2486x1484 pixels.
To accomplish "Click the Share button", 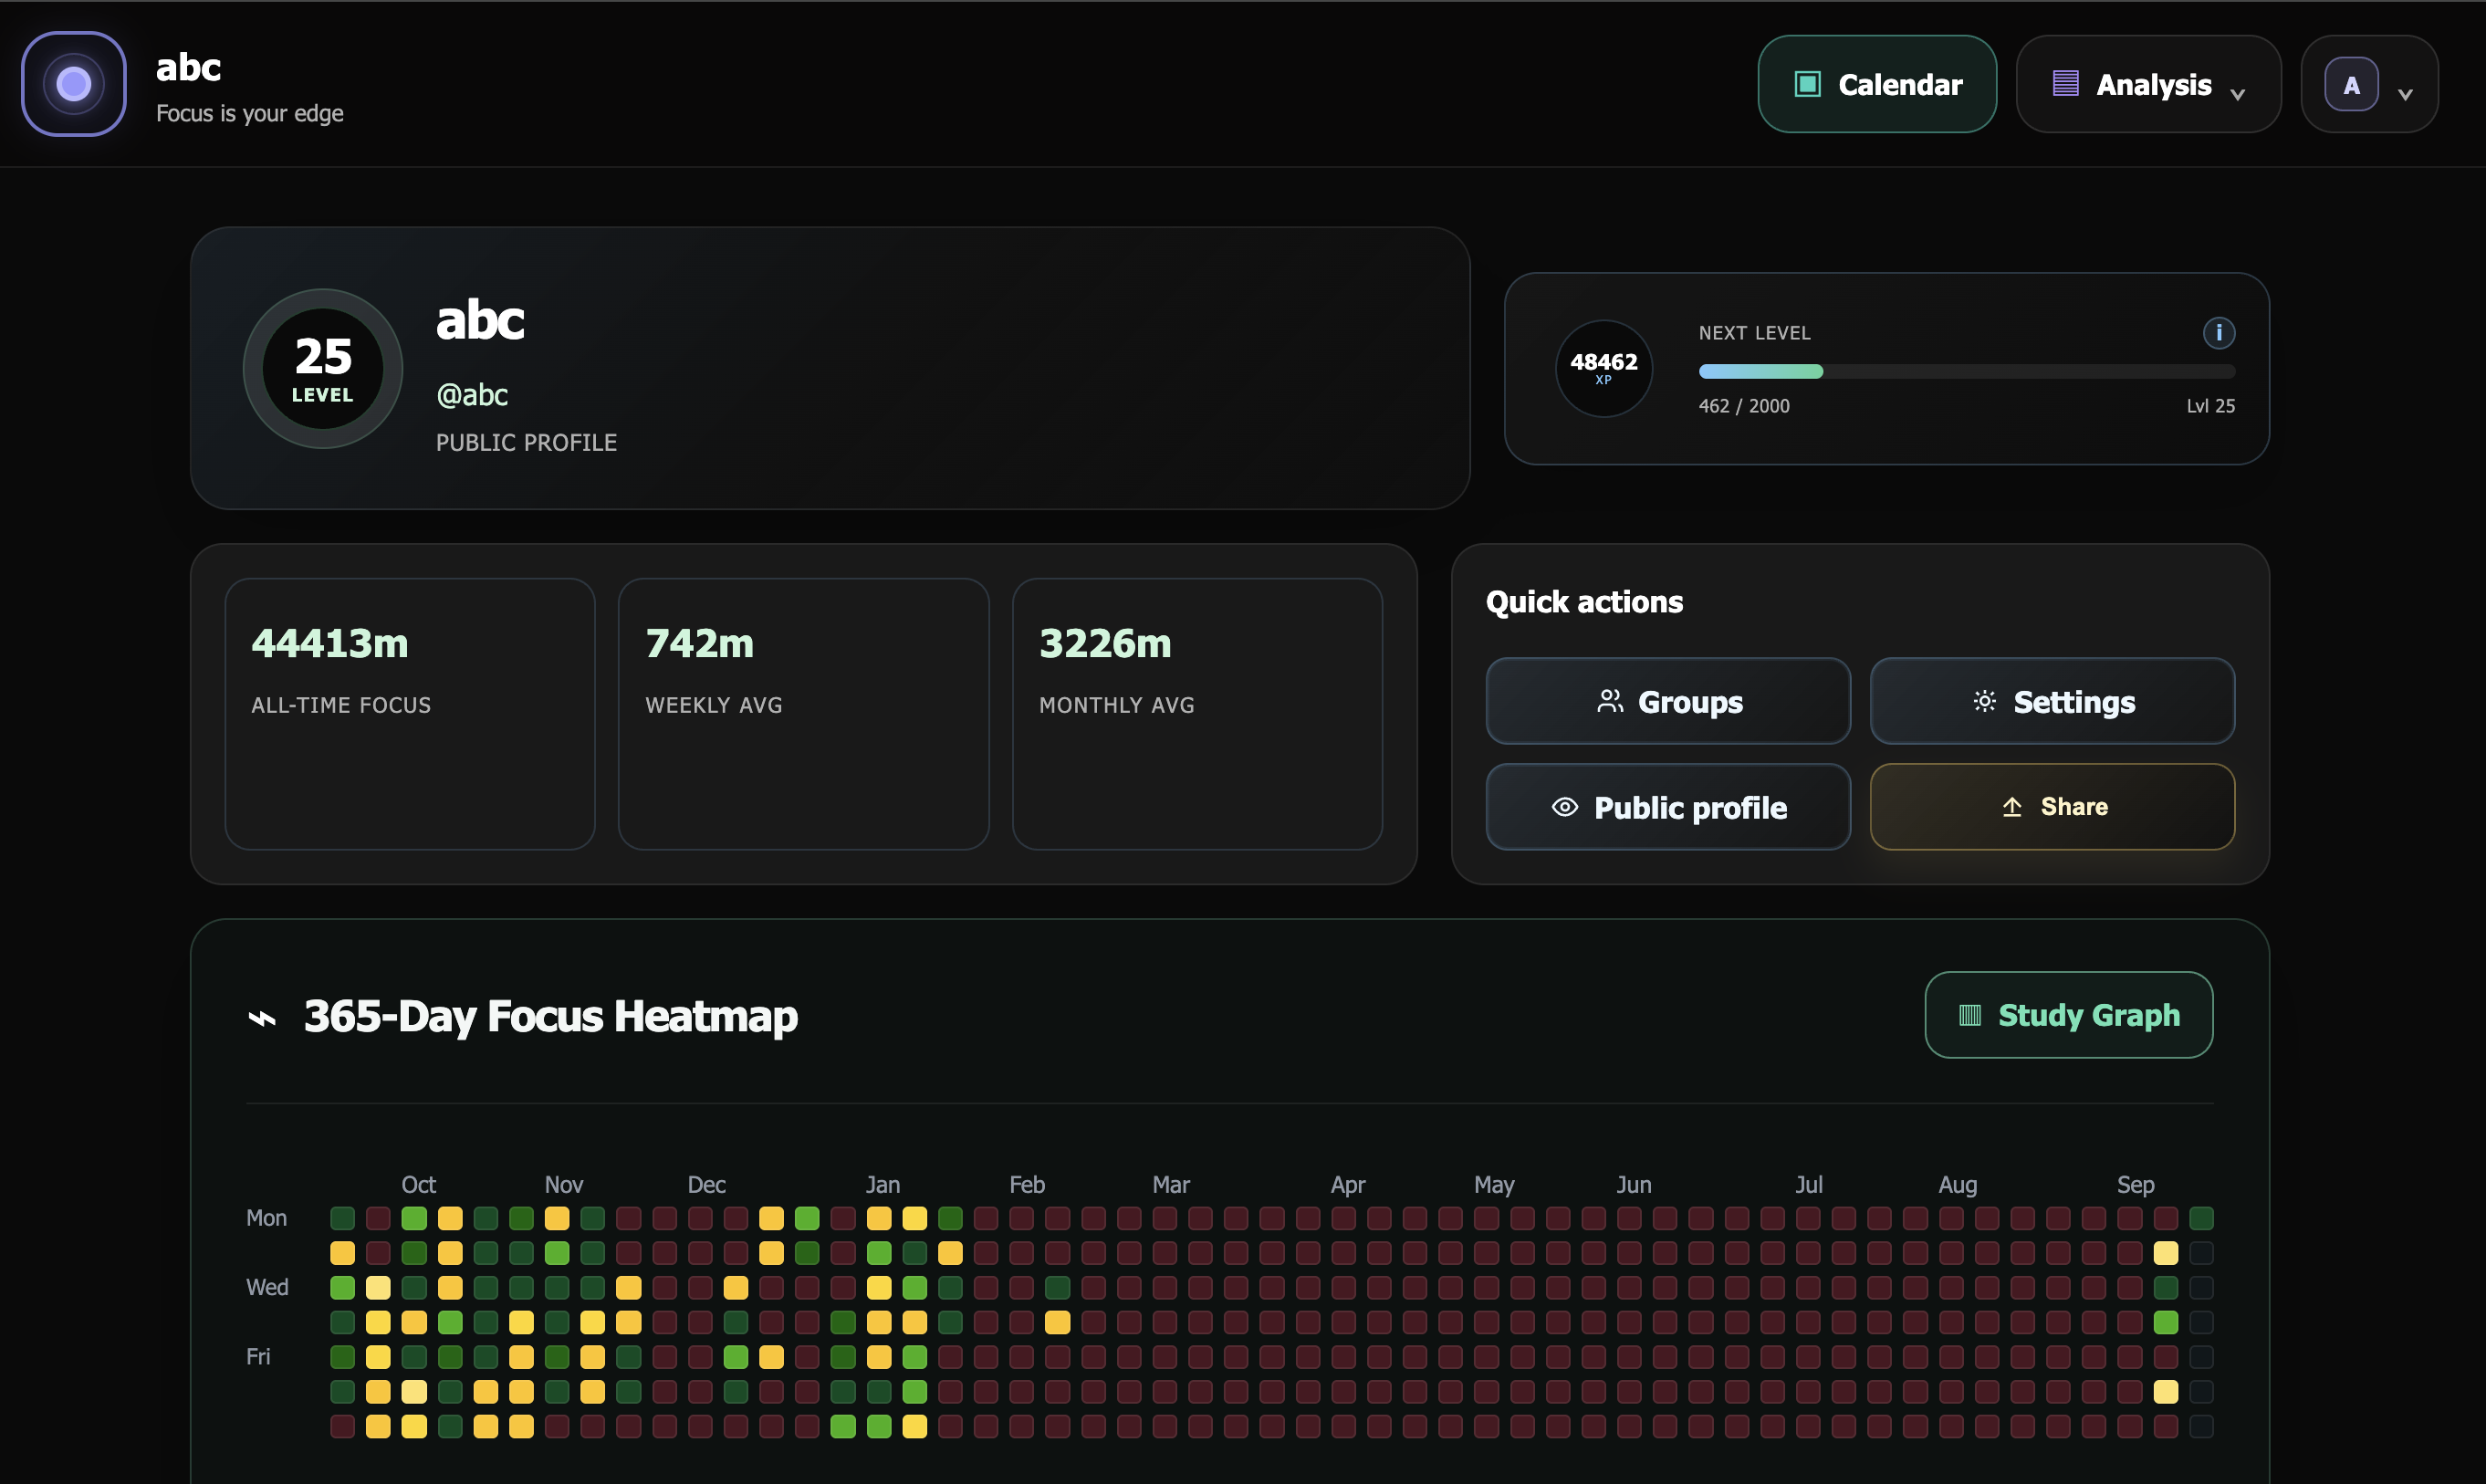I will (x=2052, y=807).
